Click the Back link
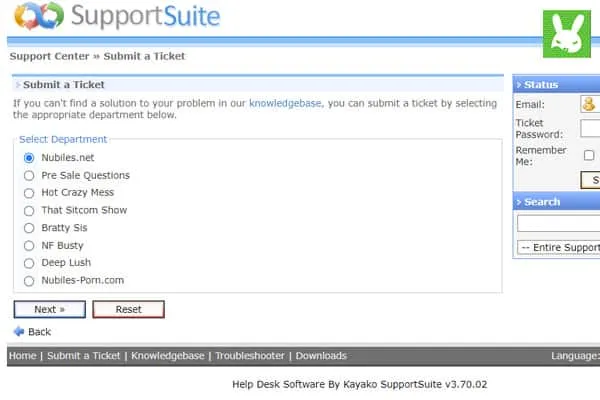This screenshot has height=400, width=600. 39,331
